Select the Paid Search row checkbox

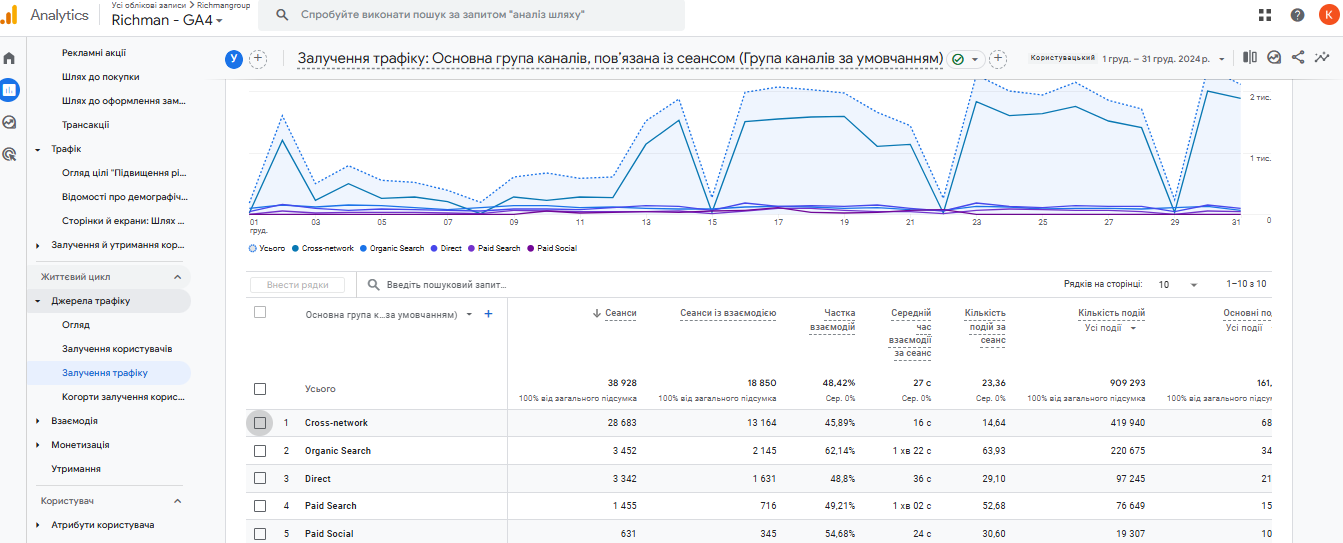tap(260, 506)
